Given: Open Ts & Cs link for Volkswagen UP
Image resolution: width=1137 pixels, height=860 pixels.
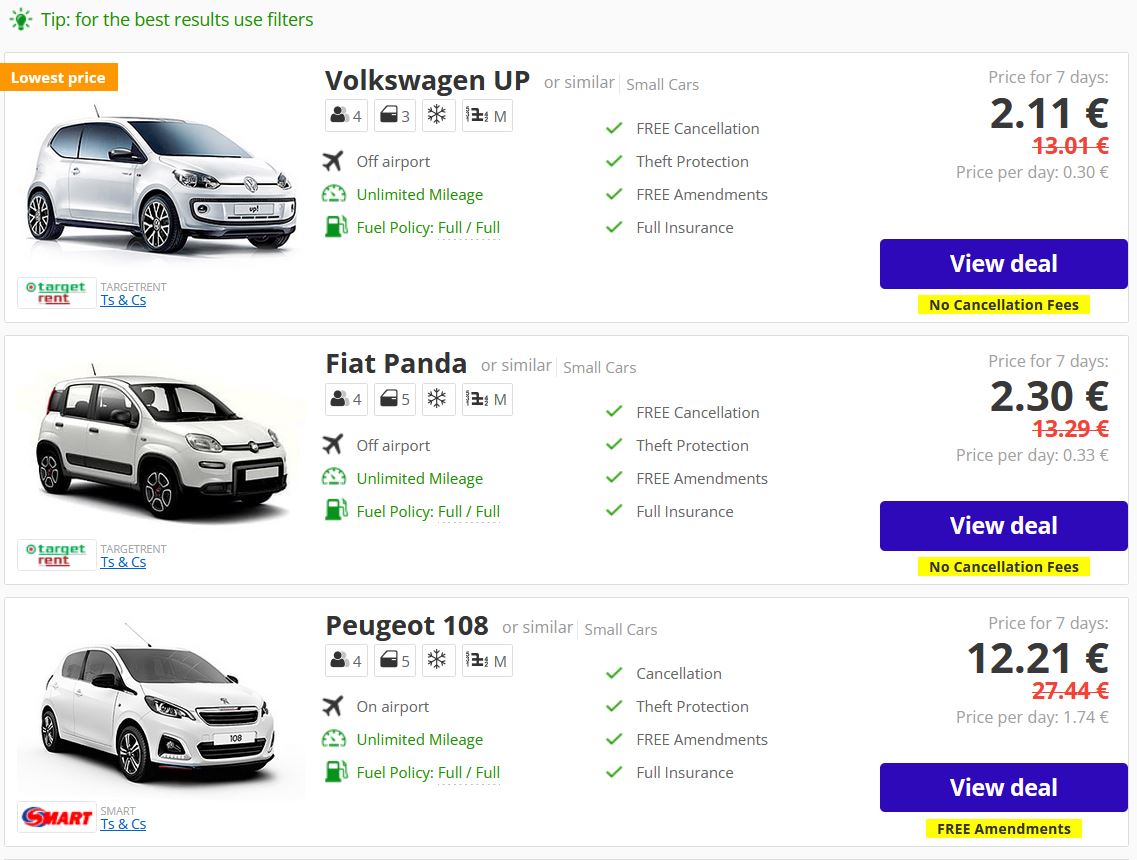Looking at the screenshot, I should 123,300.
